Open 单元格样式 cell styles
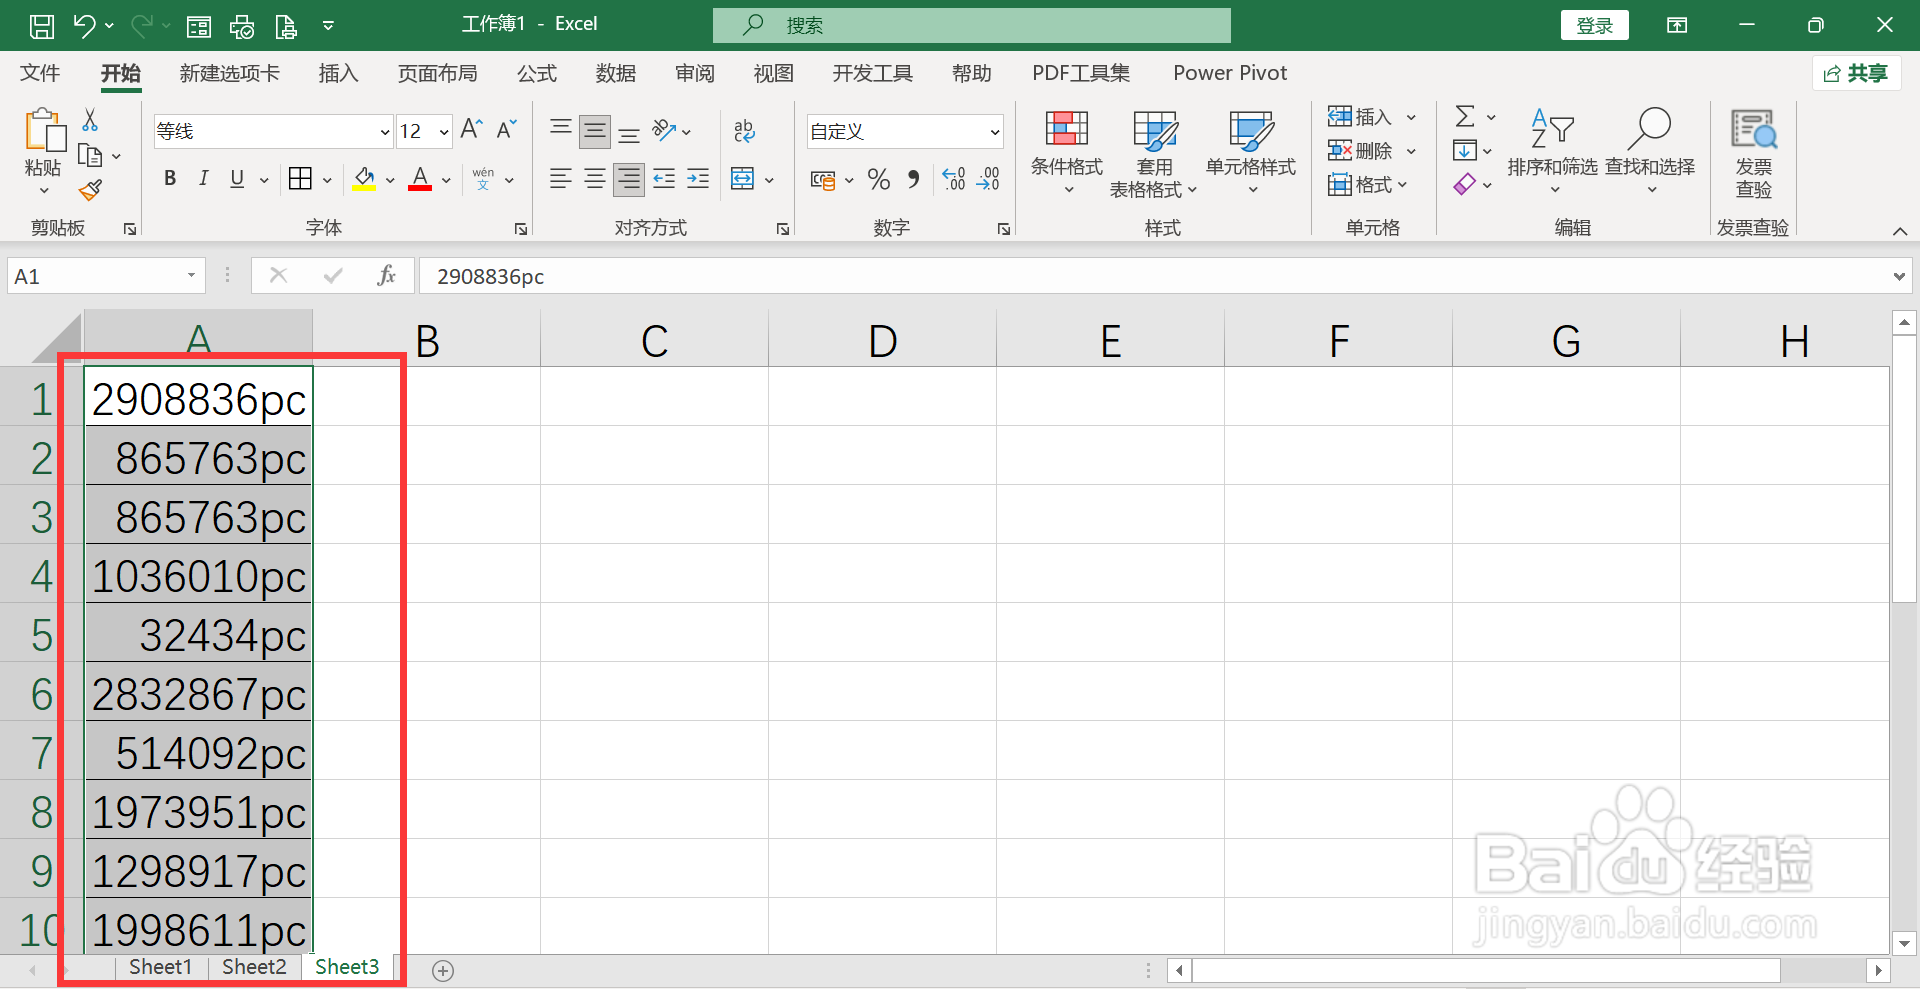1920x989 pixels. [1251, 152]
